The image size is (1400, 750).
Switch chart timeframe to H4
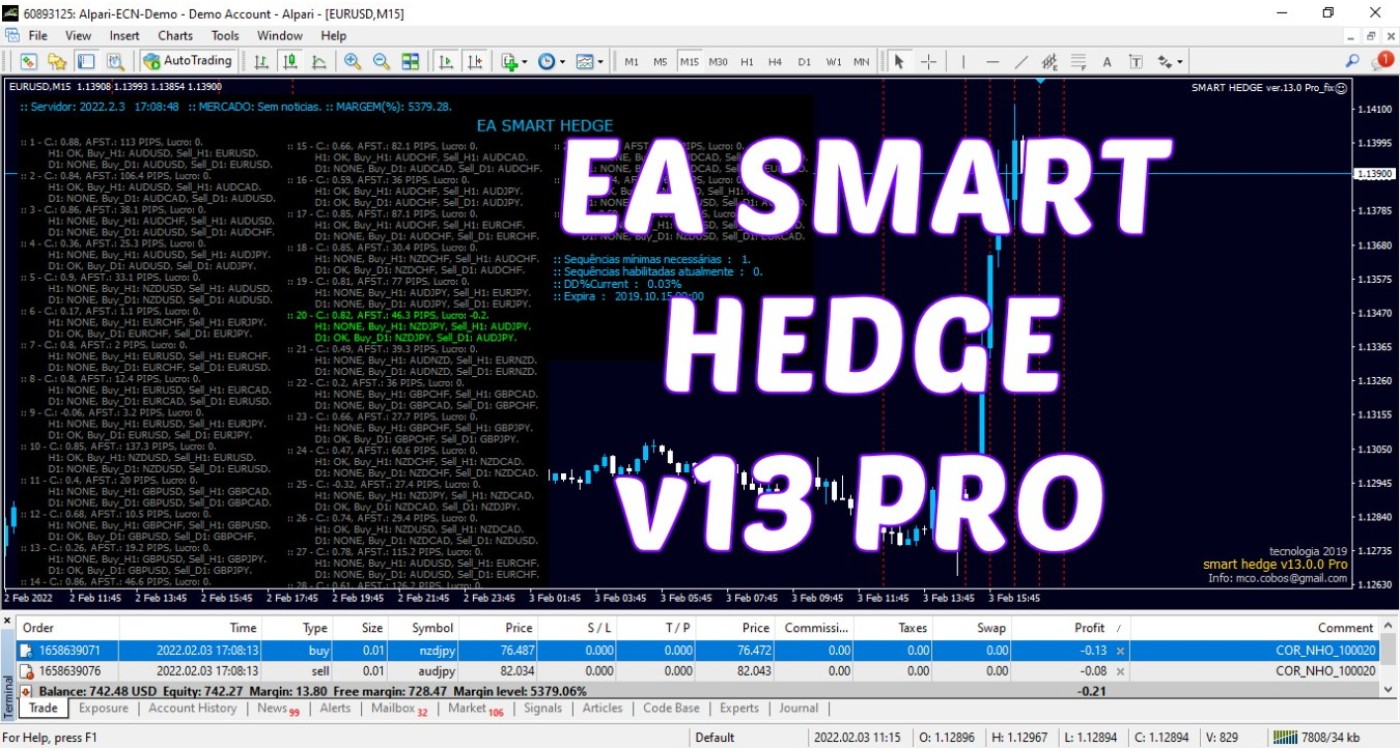[x=775, y=61]
